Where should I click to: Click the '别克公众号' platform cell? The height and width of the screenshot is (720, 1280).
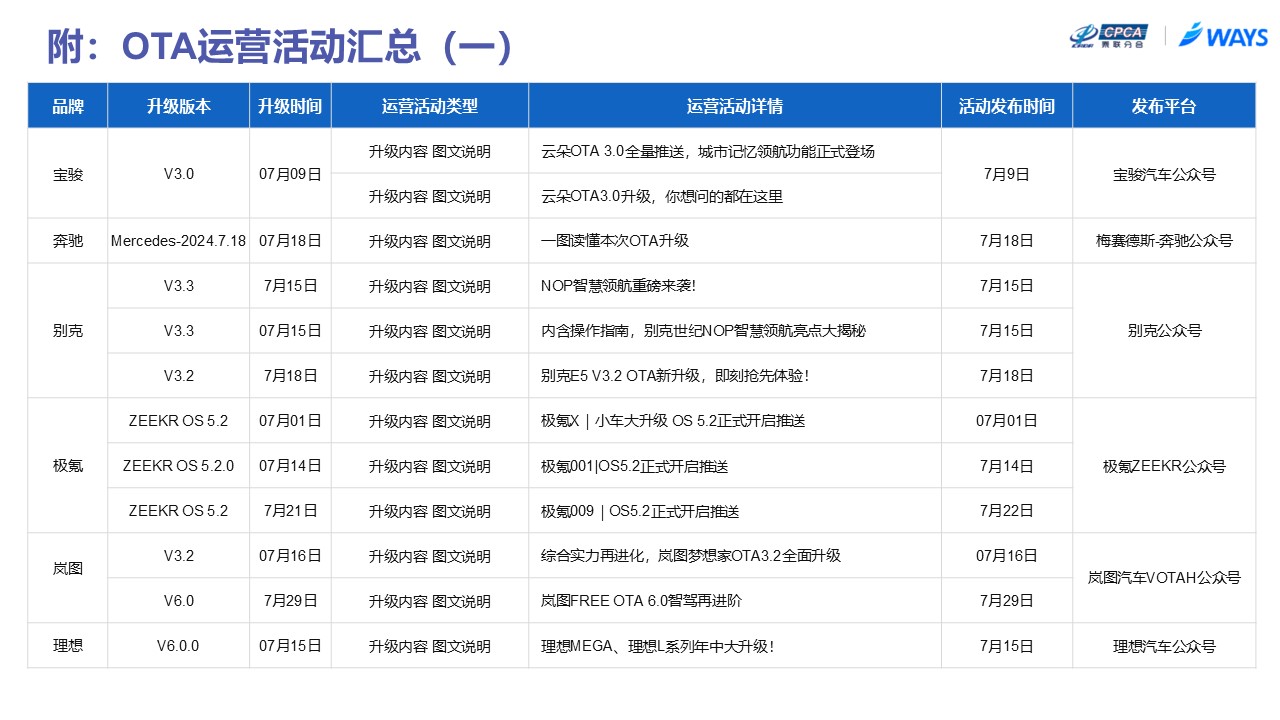point(1164,331)
